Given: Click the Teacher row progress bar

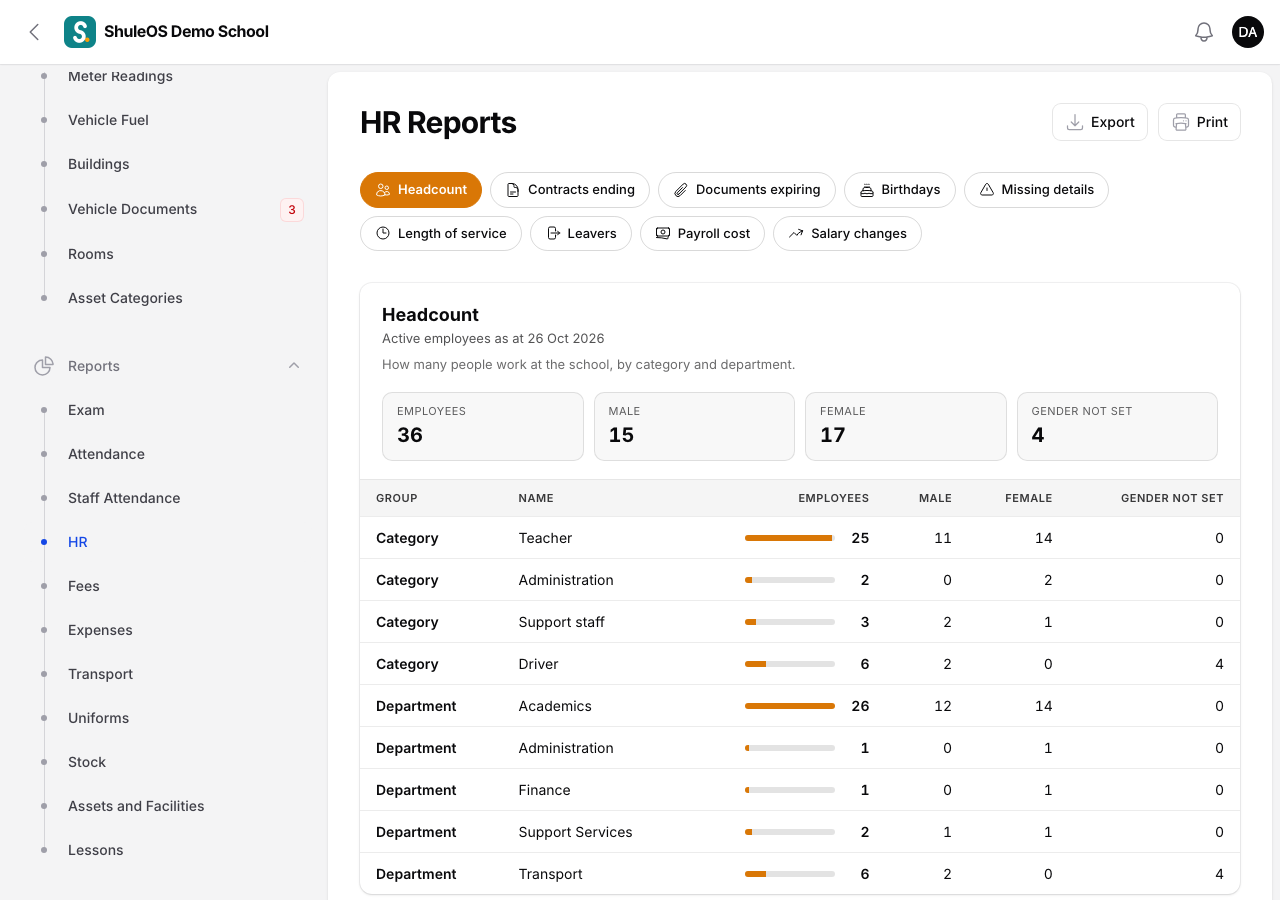Looking at the screenshot, I should click(x=790, y=538).
